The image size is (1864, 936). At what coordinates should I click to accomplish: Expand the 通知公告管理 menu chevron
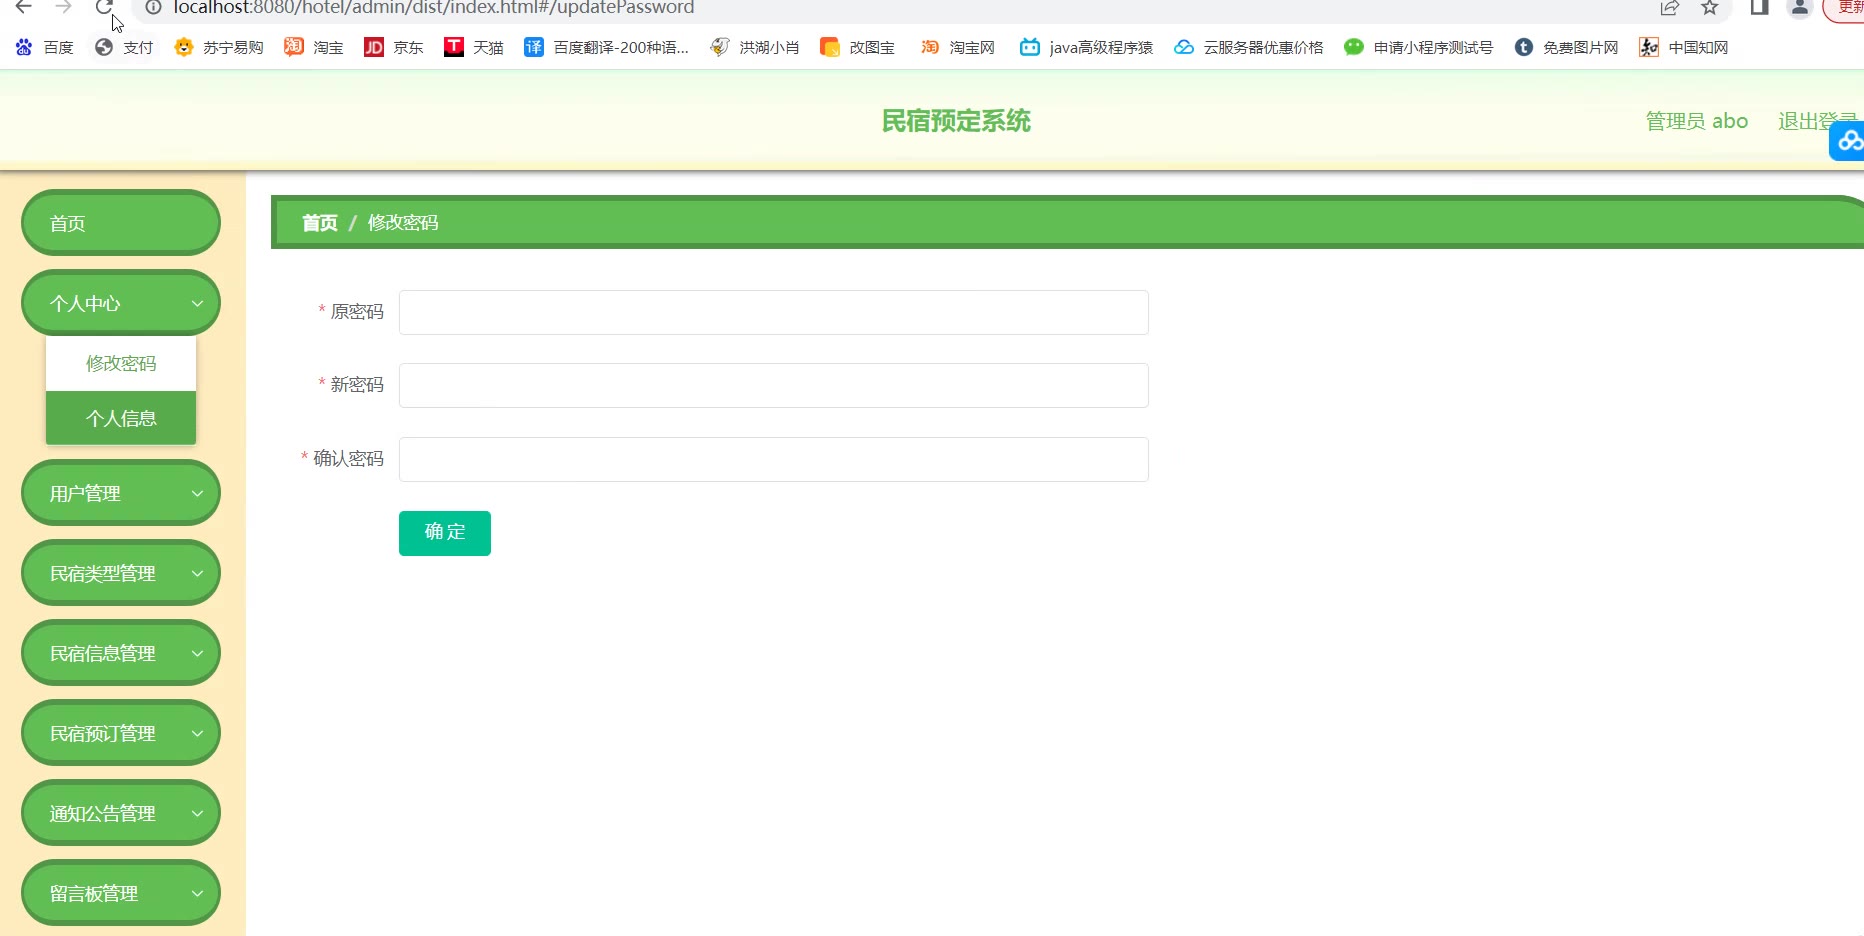197,813
